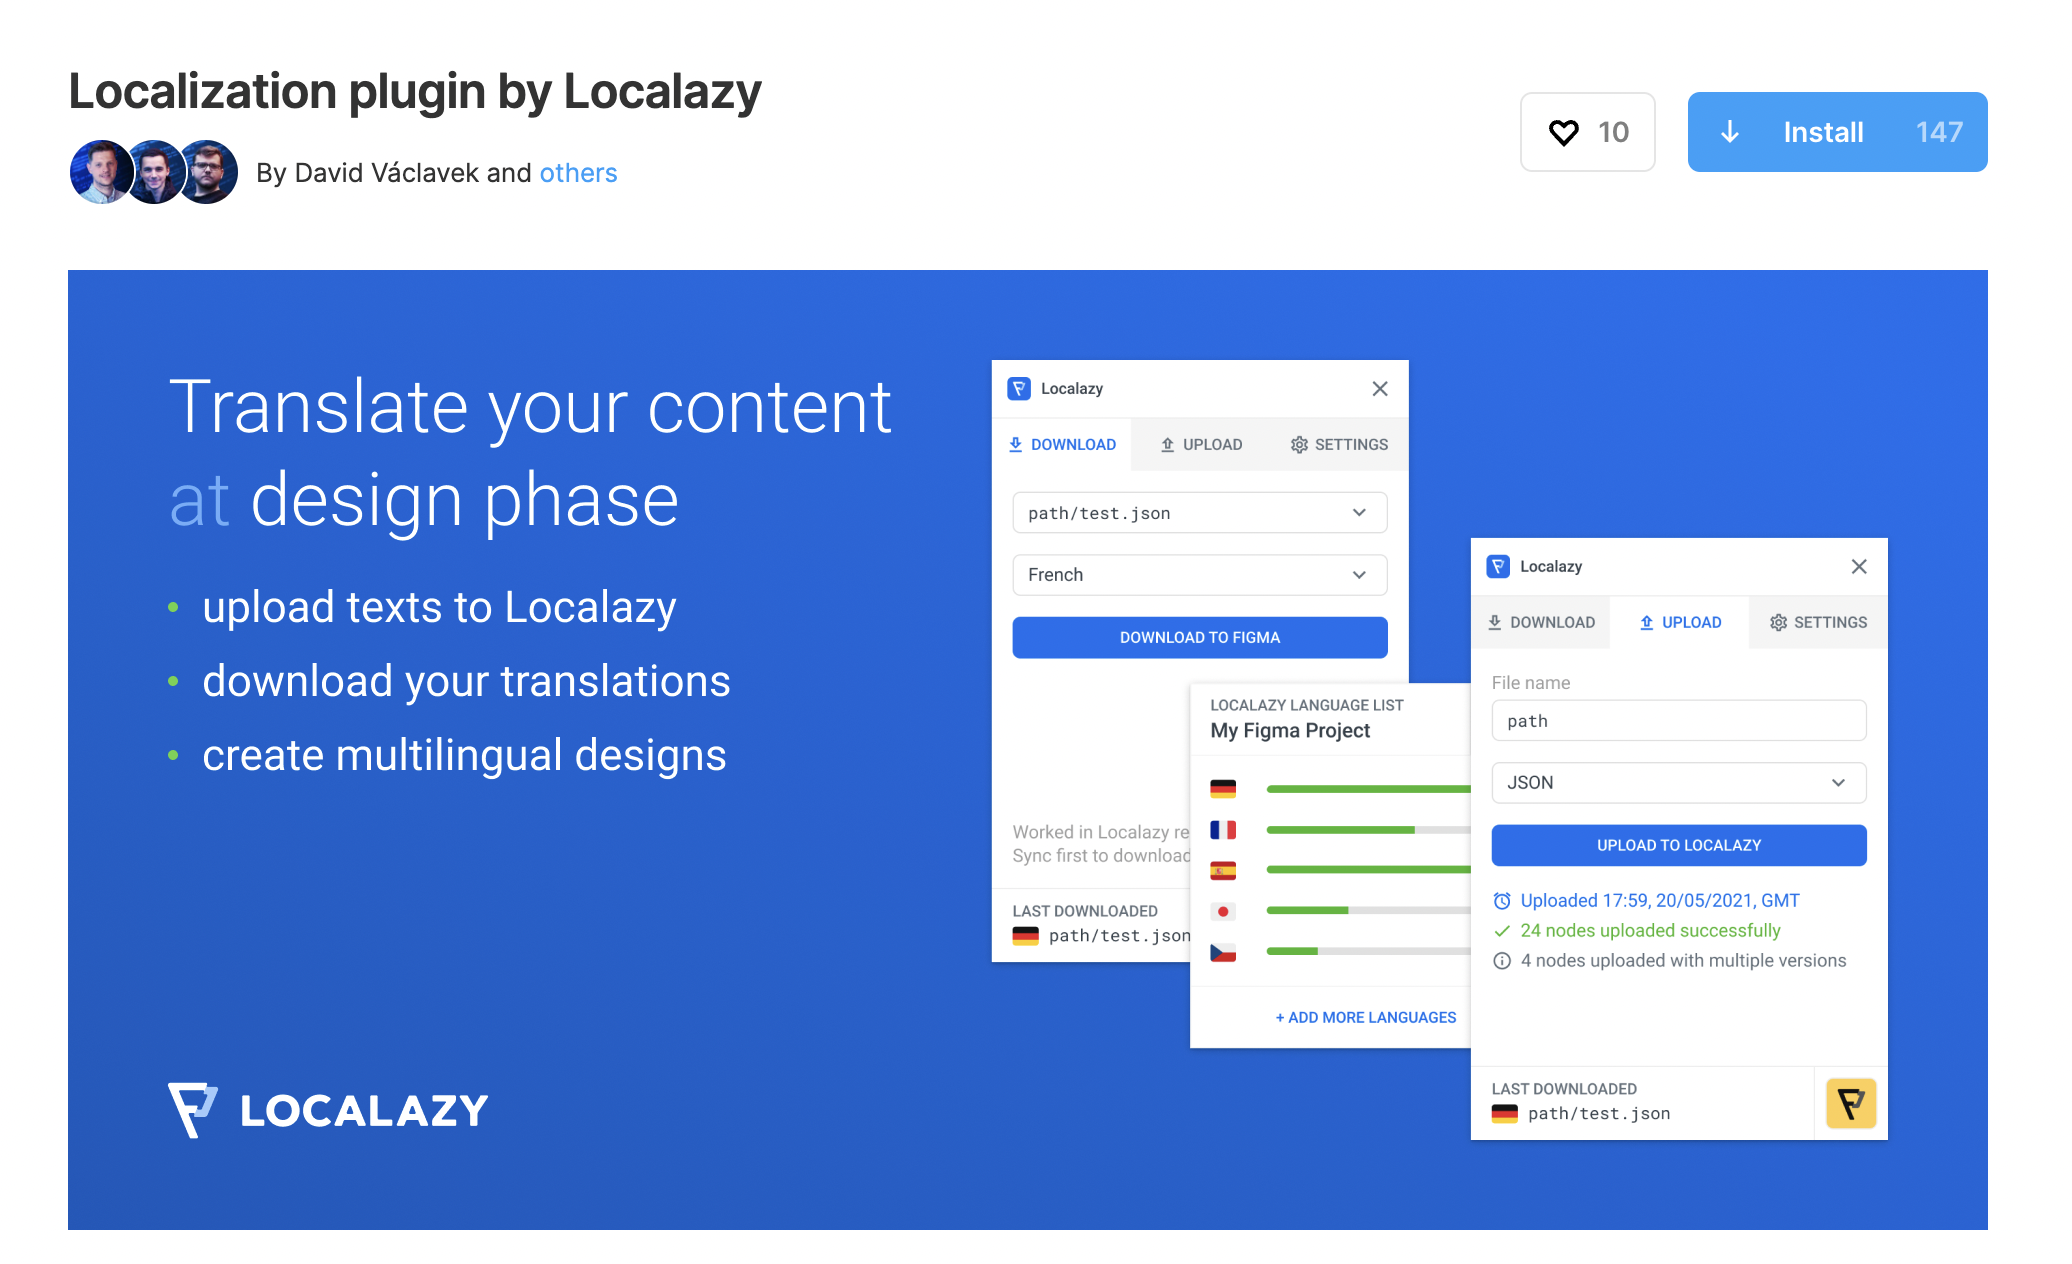Click the third author avatar
Screen dimensions: 2072x1264
pyautogui.click(x=206, y=172)
